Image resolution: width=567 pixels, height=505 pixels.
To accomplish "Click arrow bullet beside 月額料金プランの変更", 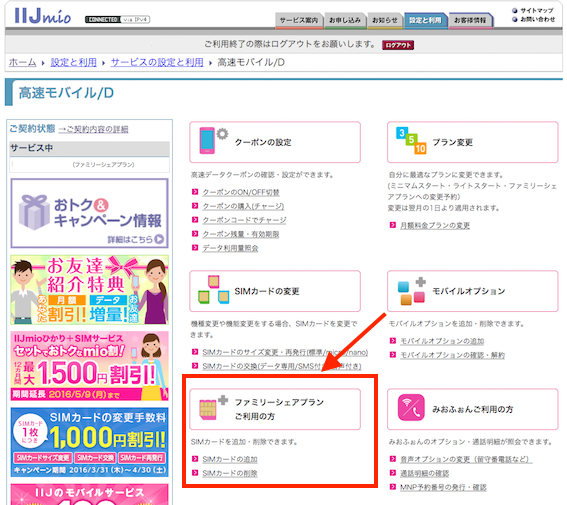I will pyautogui.click(x=393, y=225).
